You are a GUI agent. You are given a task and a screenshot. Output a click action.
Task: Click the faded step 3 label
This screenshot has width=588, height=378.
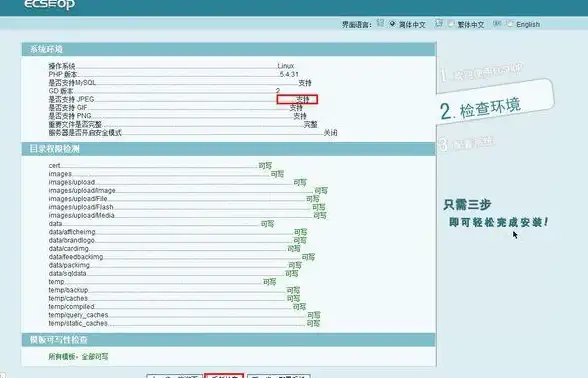(x=466, y=143)
